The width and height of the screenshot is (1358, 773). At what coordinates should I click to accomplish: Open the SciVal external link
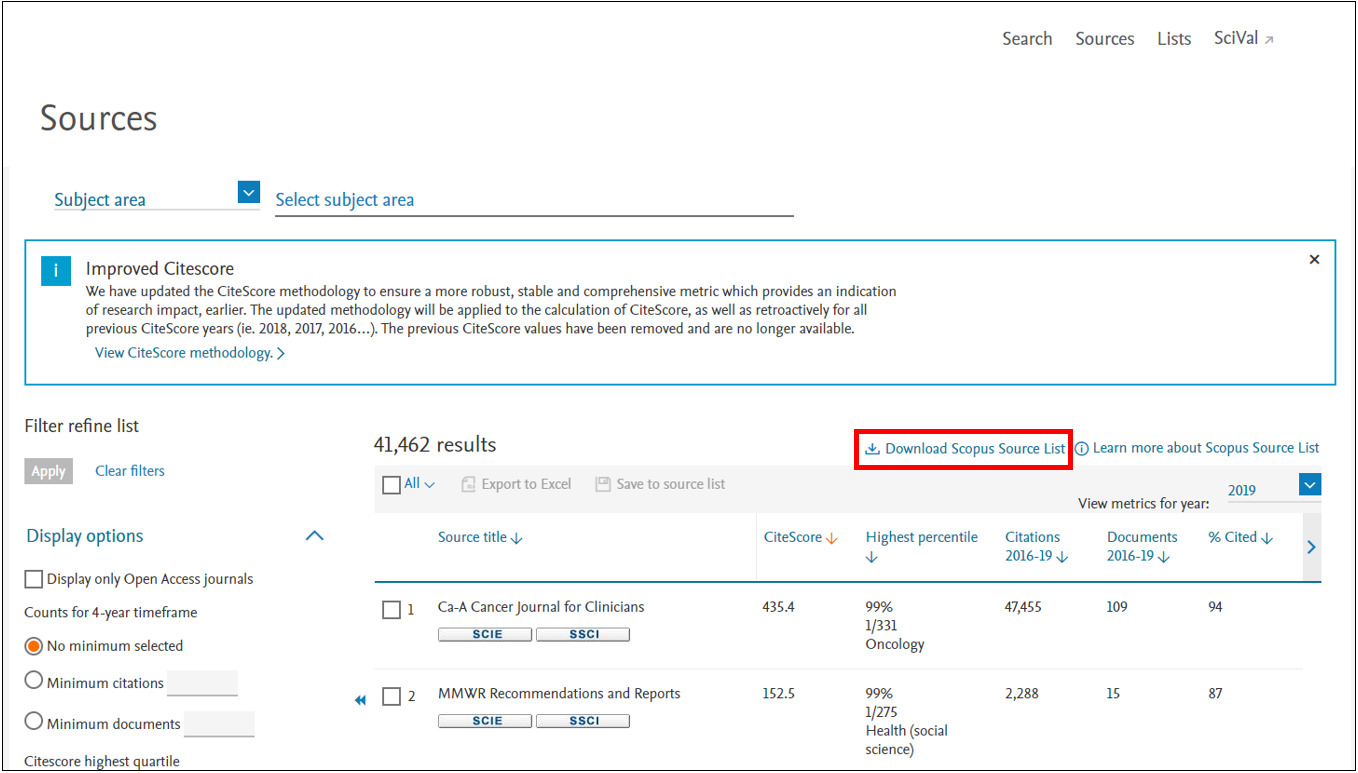click(1244, 39)
